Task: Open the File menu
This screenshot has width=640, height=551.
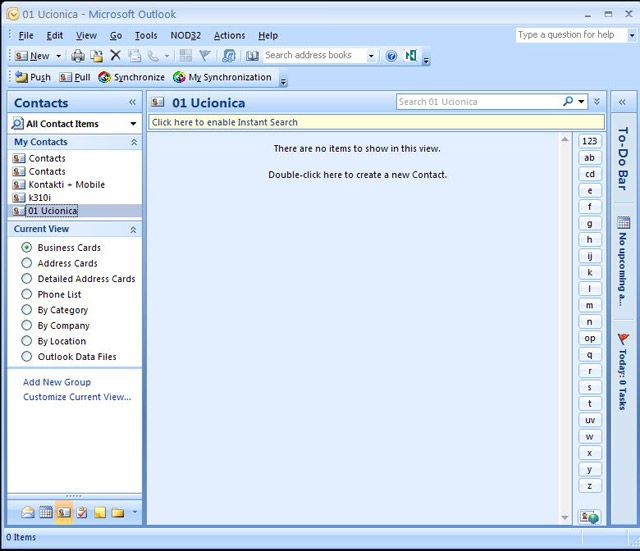Action: click(26, 36)
